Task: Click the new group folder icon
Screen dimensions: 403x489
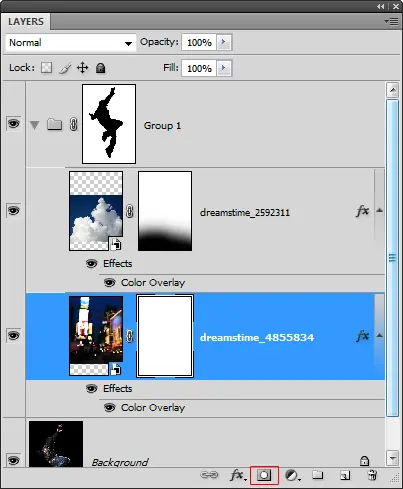Action: pos(318,475)
